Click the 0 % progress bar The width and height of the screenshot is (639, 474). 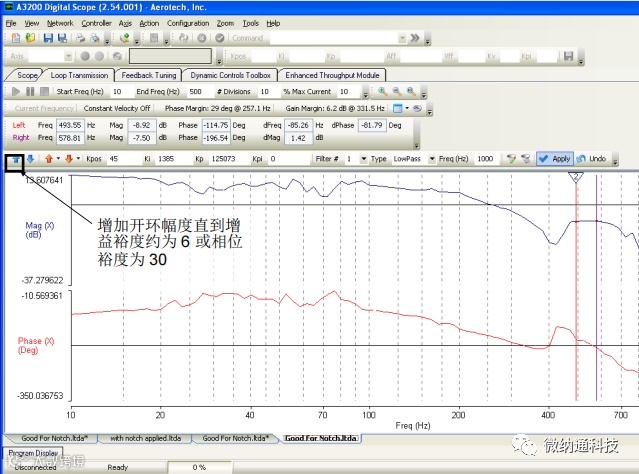(x=199, y=467)
